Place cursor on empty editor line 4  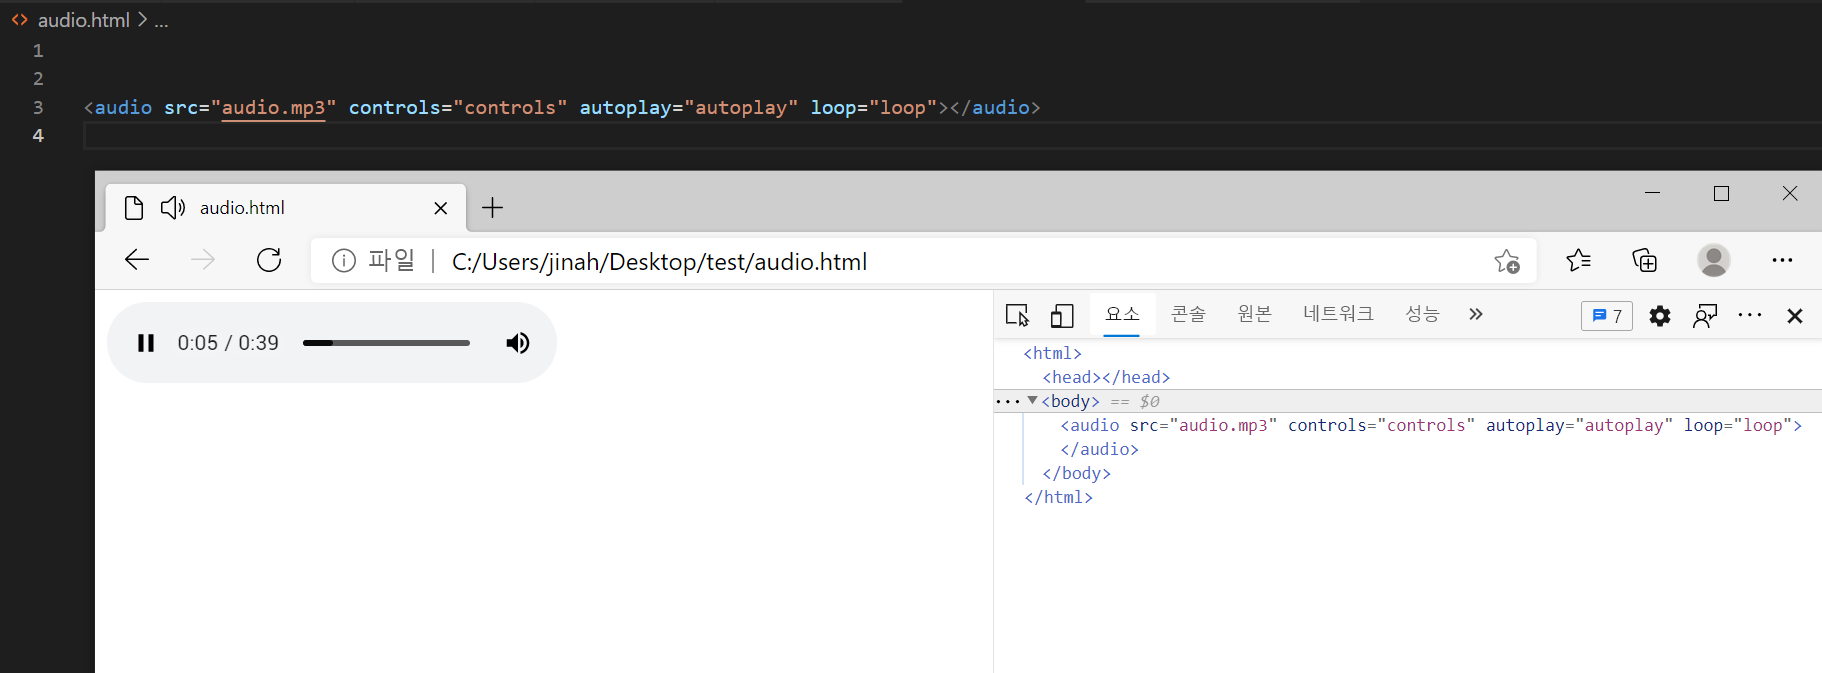click(952, 135)
